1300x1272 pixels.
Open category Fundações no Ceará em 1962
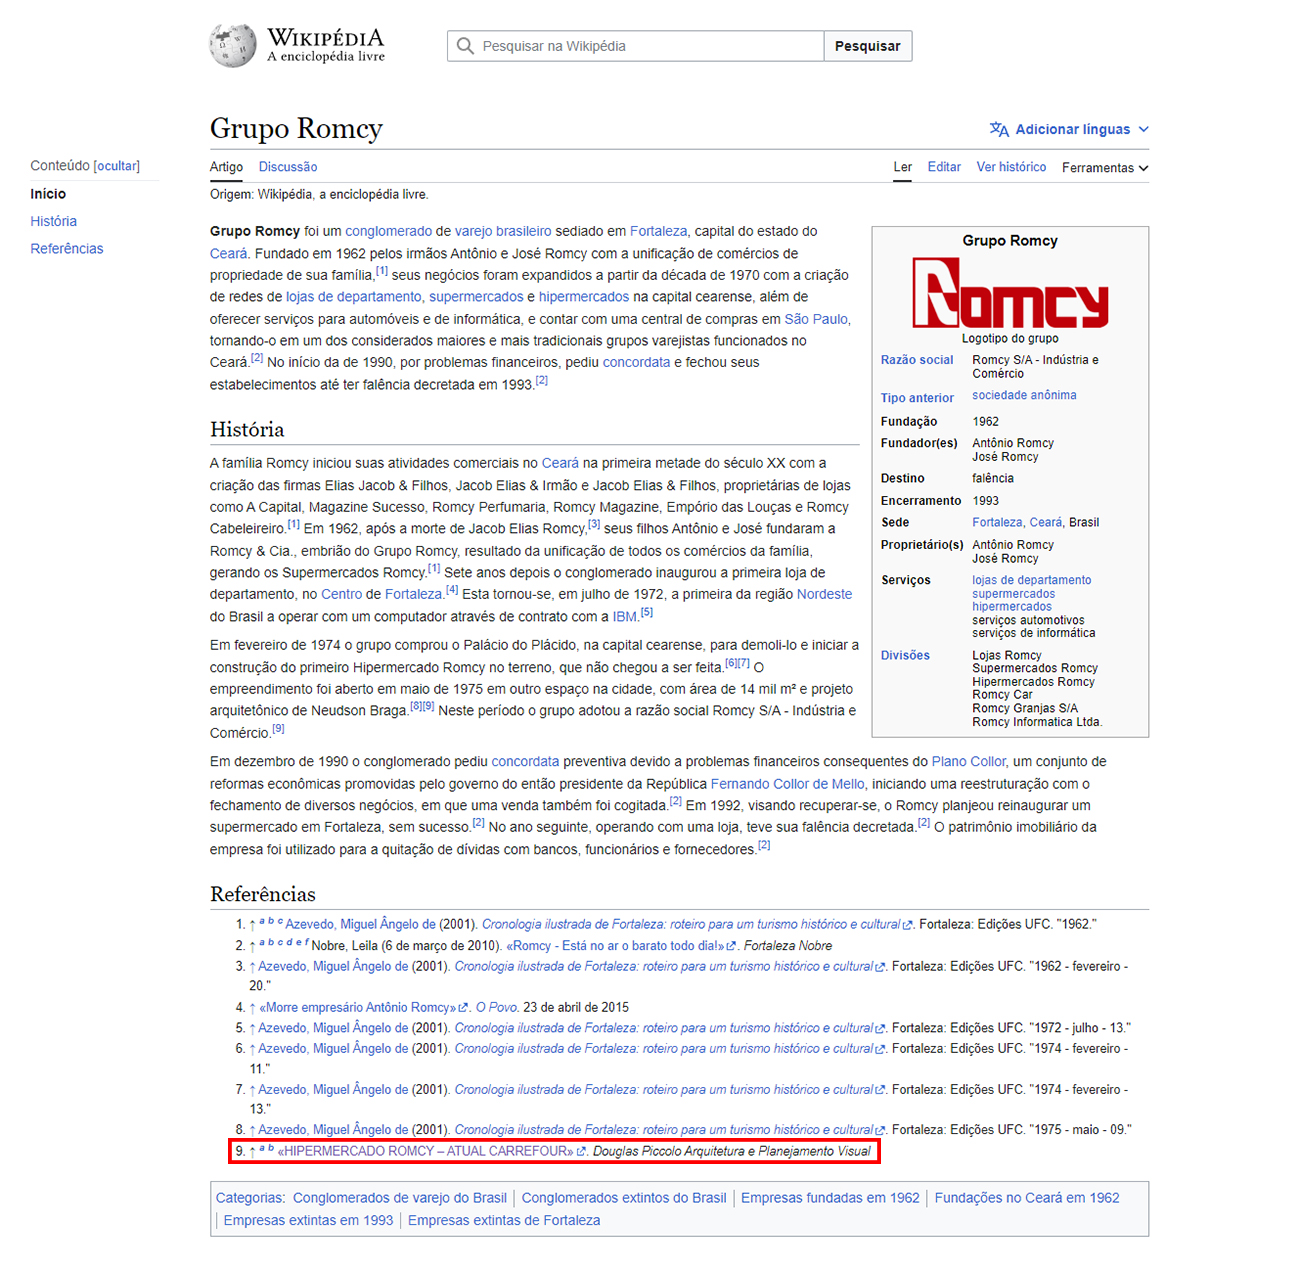tap(1027, 1198)
